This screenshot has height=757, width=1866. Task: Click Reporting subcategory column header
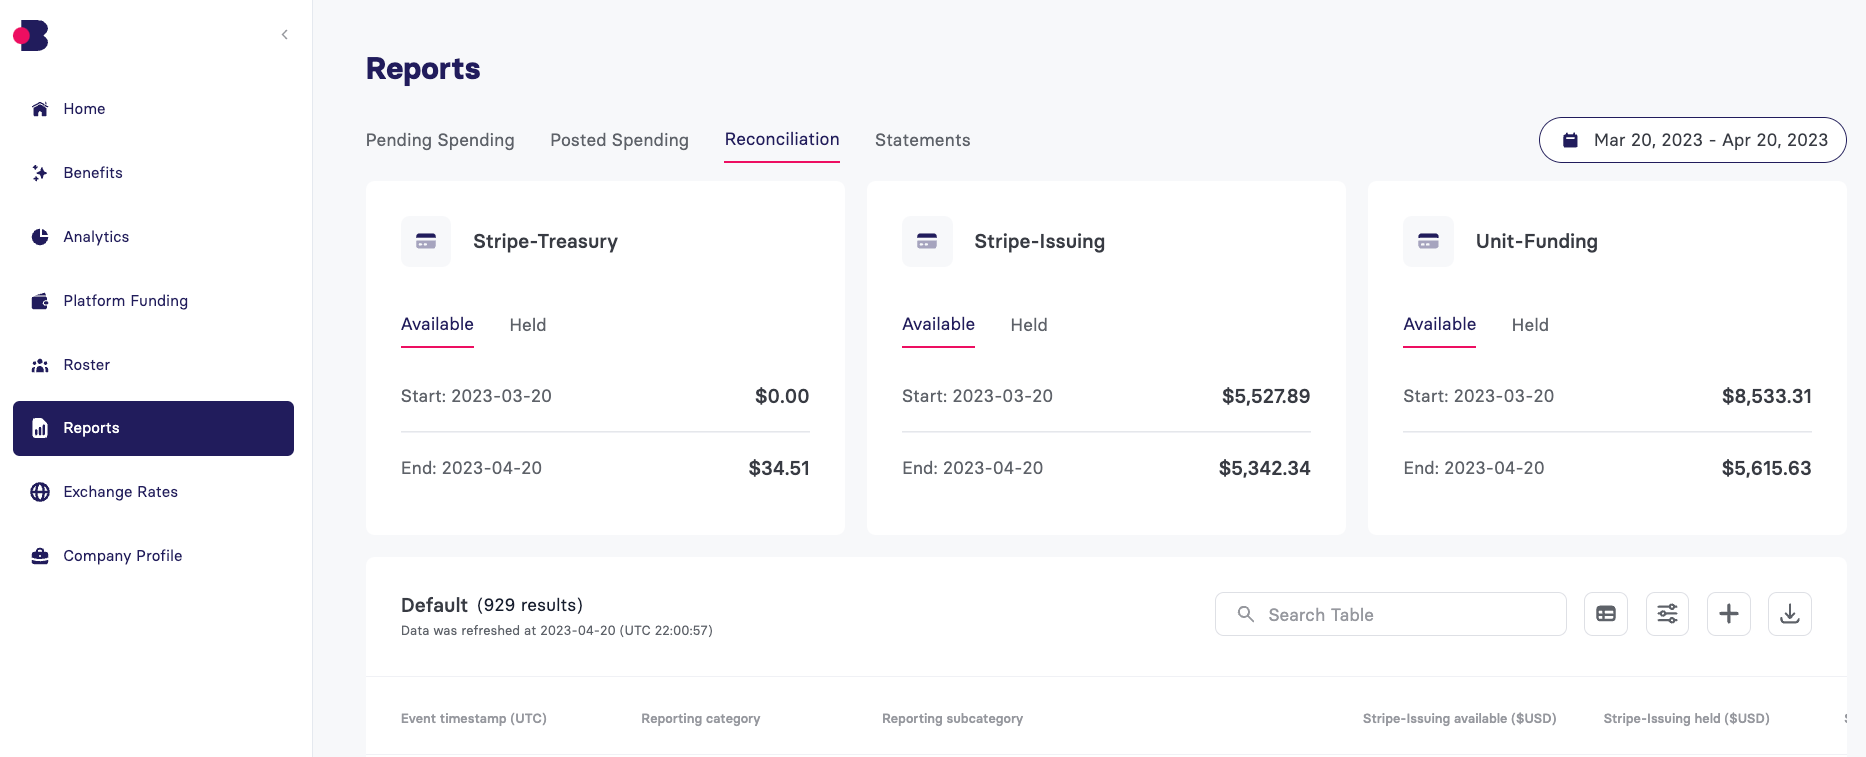pyautogui.click(x=952, y=718)
